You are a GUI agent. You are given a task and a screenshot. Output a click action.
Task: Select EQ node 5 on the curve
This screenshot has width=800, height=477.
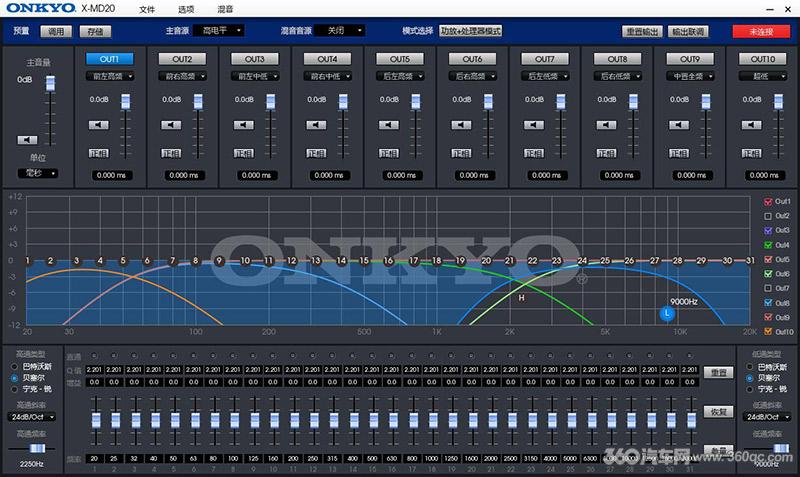click(123, 261)
